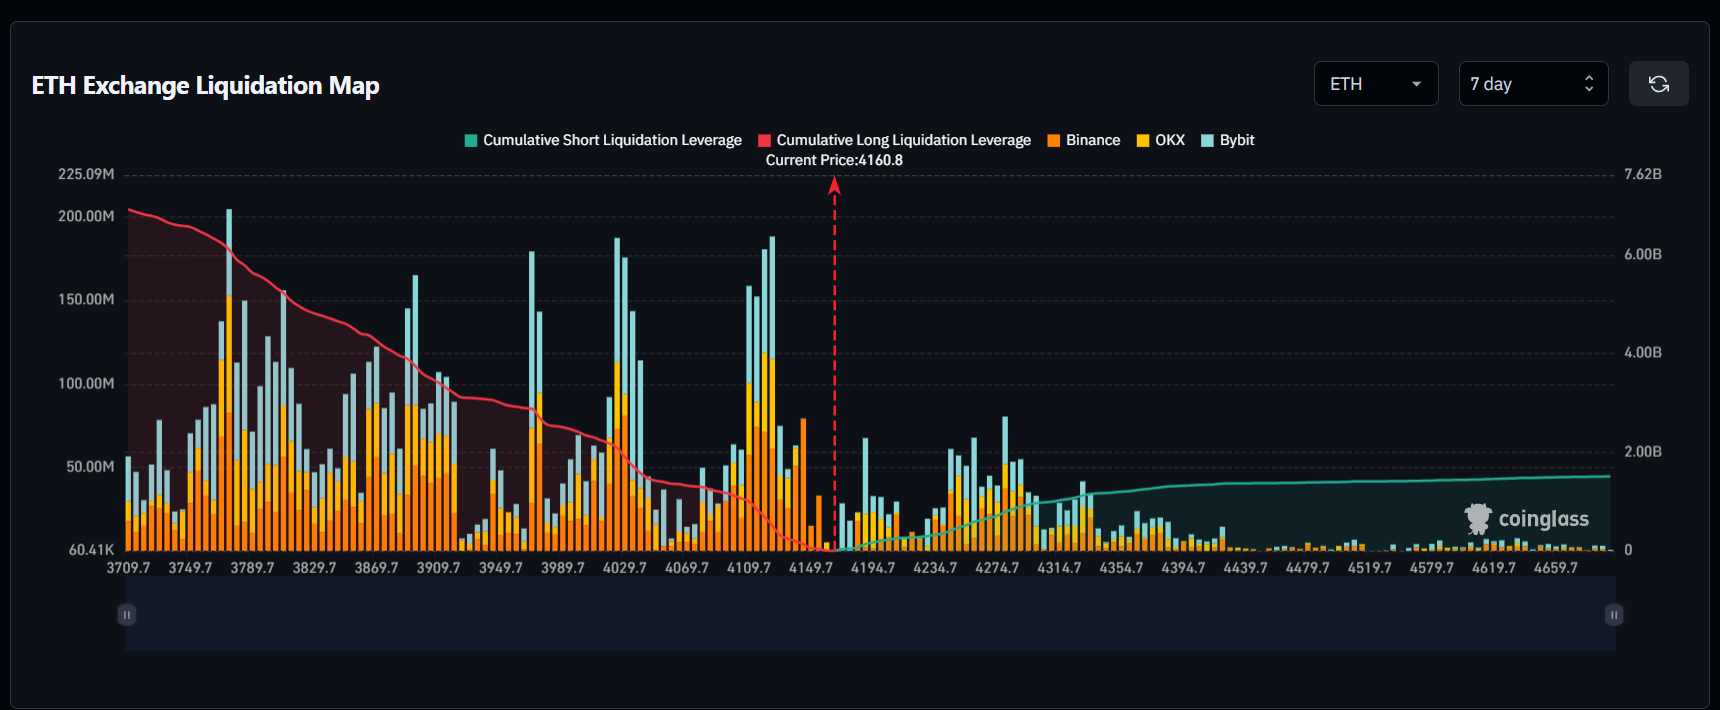Click the ETH Exchange Liquidation Map title
The width and height of the screenshot is (1720, 710).
[x=205, y=86]
